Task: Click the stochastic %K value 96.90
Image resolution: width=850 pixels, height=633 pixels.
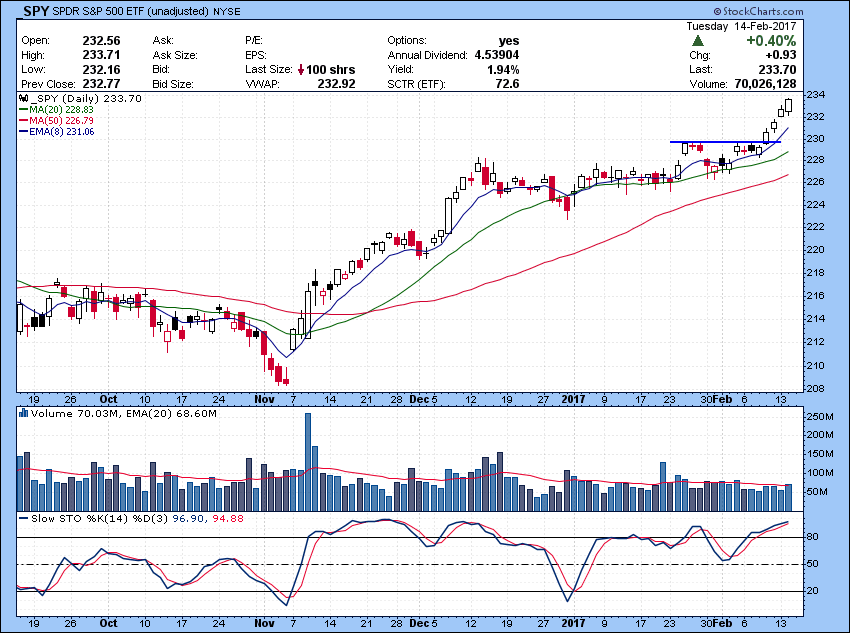Action: tap(188, 519)
